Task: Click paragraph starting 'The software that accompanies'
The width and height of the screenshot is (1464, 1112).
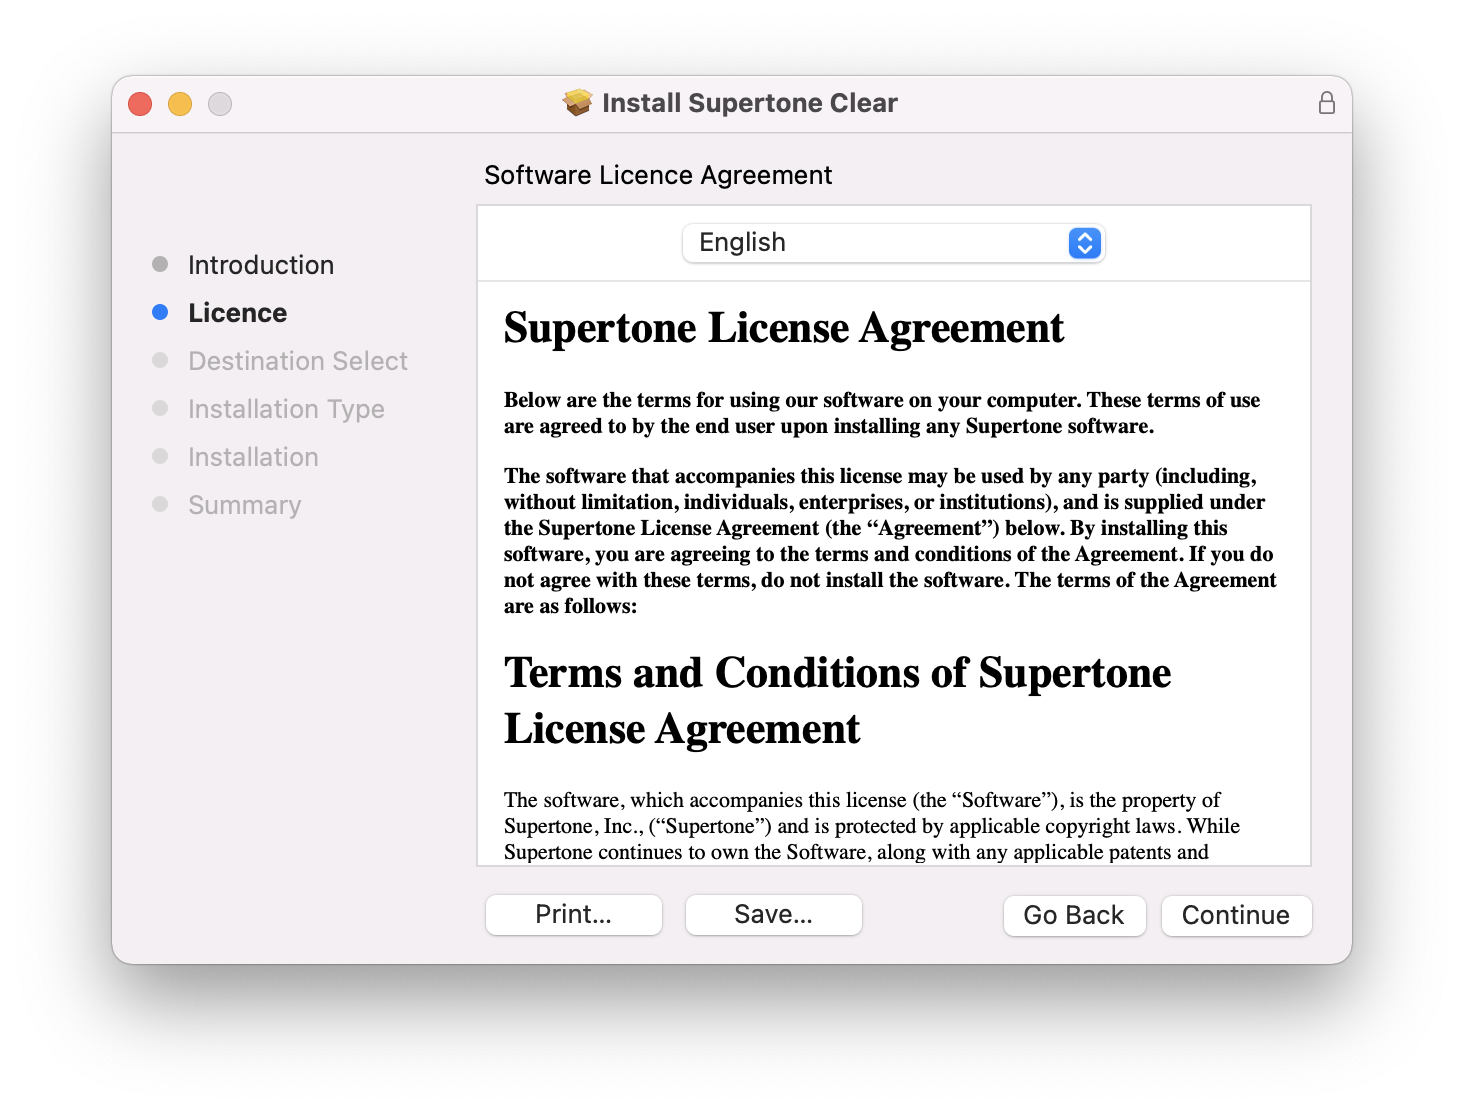Action: 890,541
